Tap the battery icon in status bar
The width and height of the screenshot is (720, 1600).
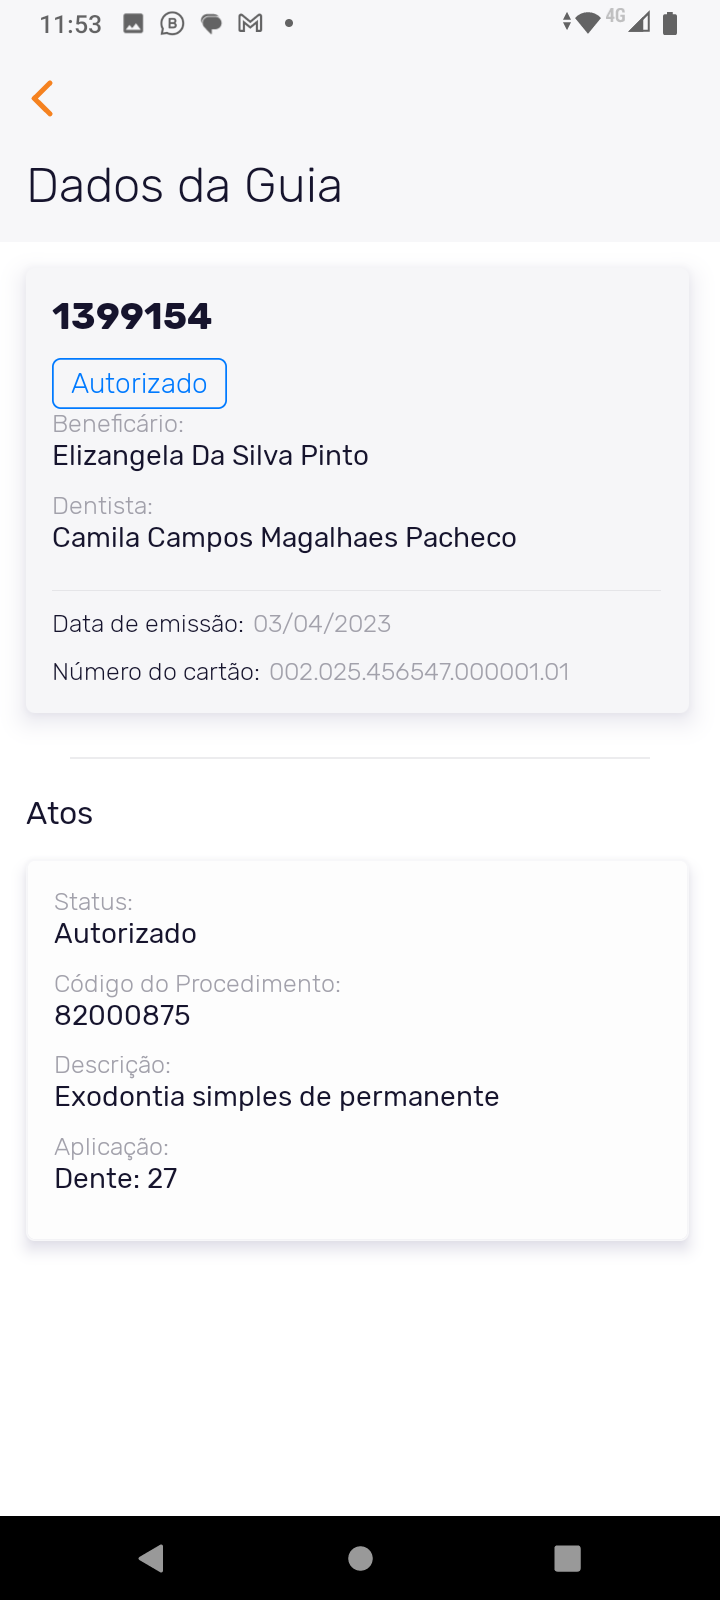pos(670,23)
